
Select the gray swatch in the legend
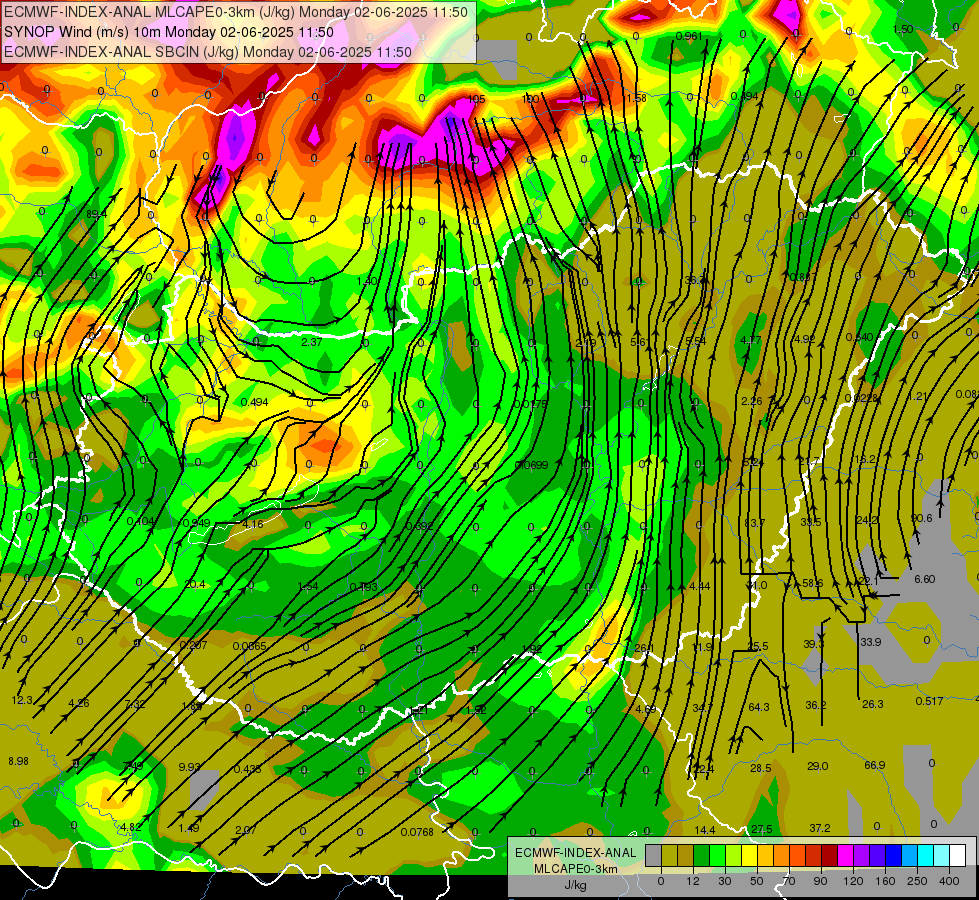pyautogui.click(x=653, y=855)
